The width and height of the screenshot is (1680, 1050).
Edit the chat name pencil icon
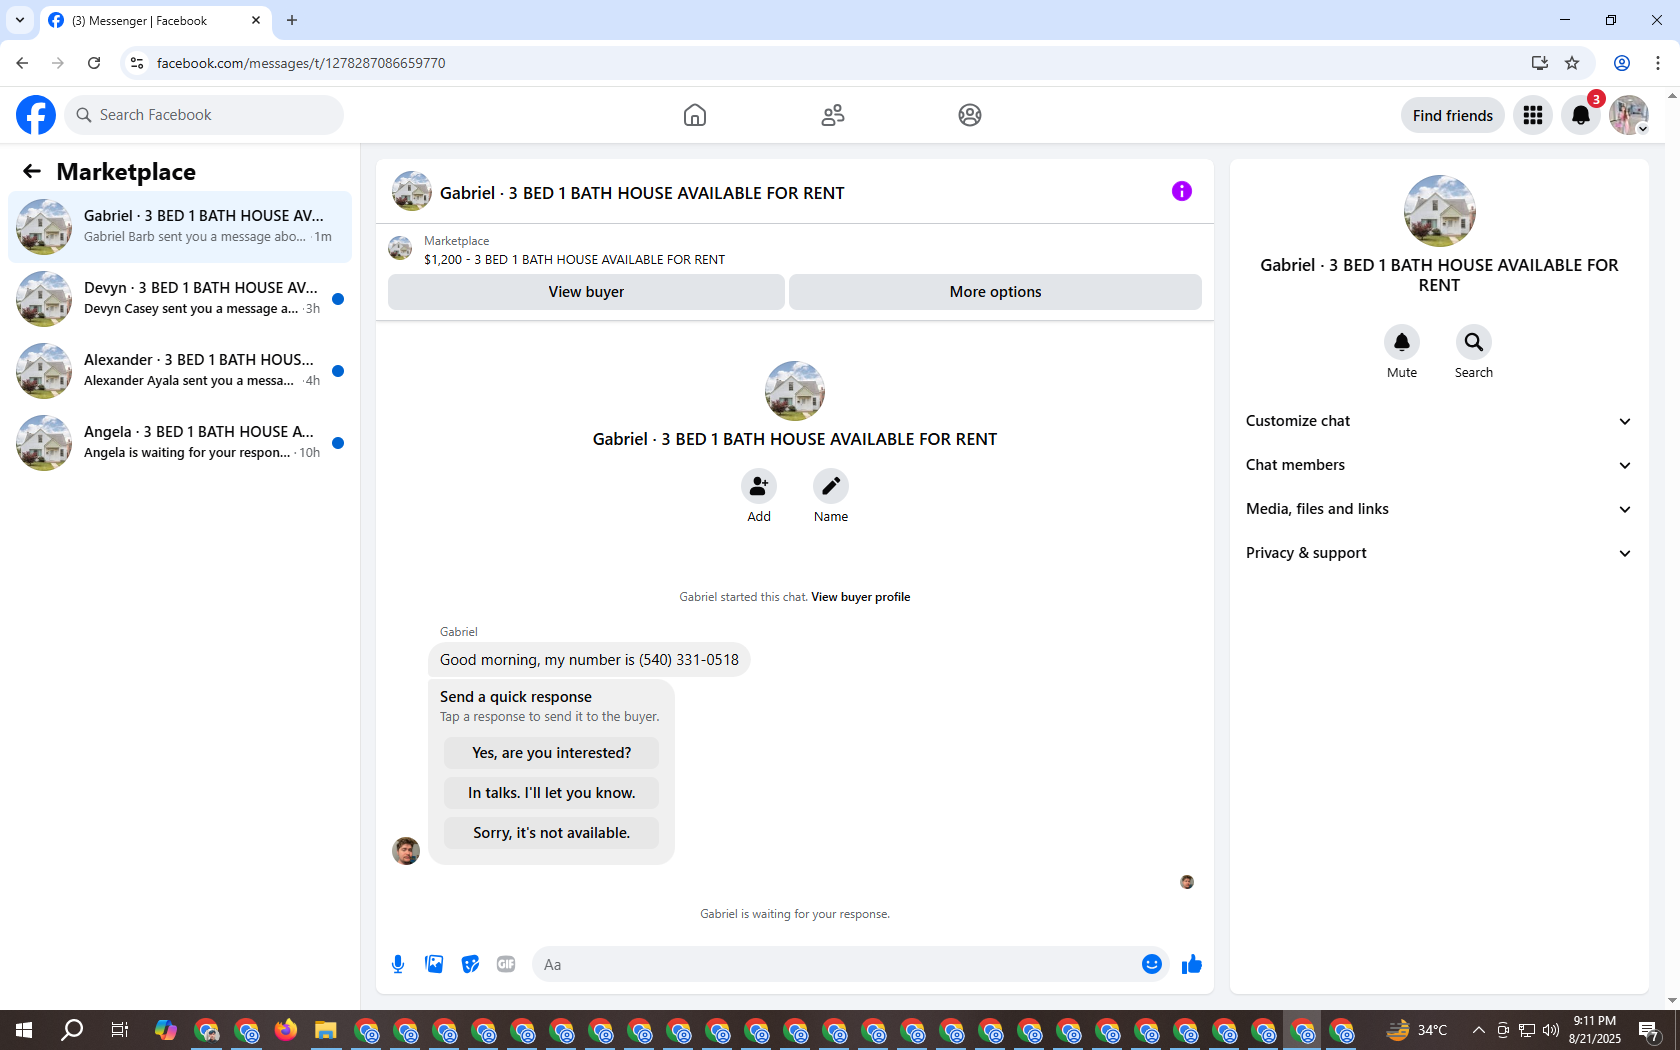pos(831,486)
